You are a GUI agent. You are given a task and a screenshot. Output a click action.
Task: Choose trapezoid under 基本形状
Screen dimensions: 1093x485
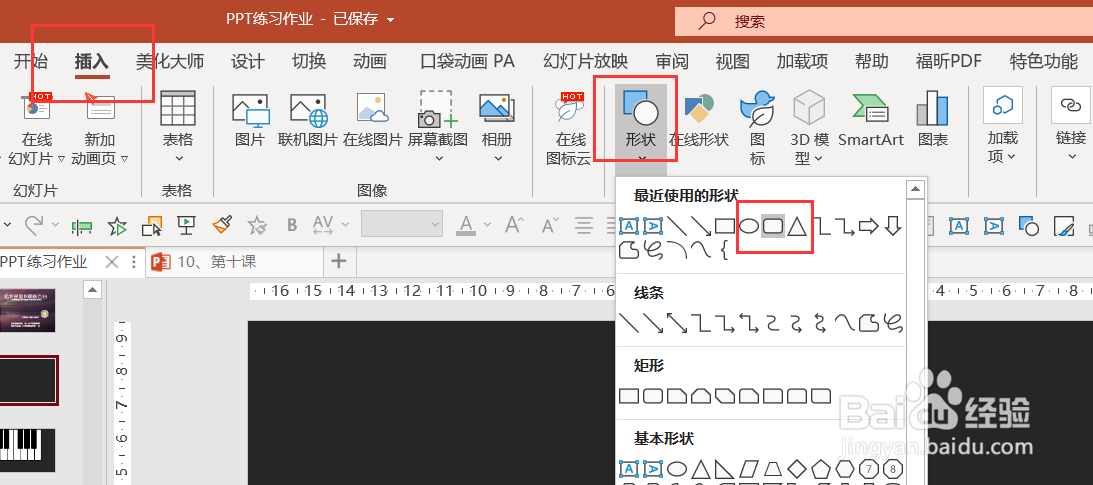tap(773, 468)
